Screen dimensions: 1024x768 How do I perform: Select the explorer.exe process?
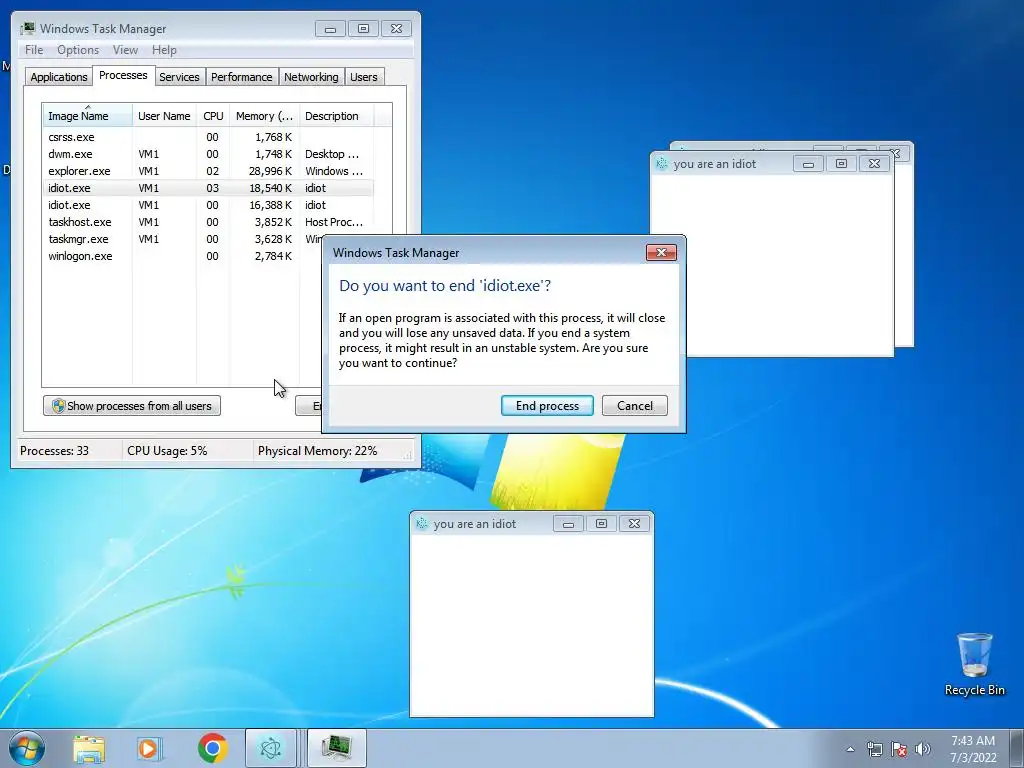click(208, 171)
